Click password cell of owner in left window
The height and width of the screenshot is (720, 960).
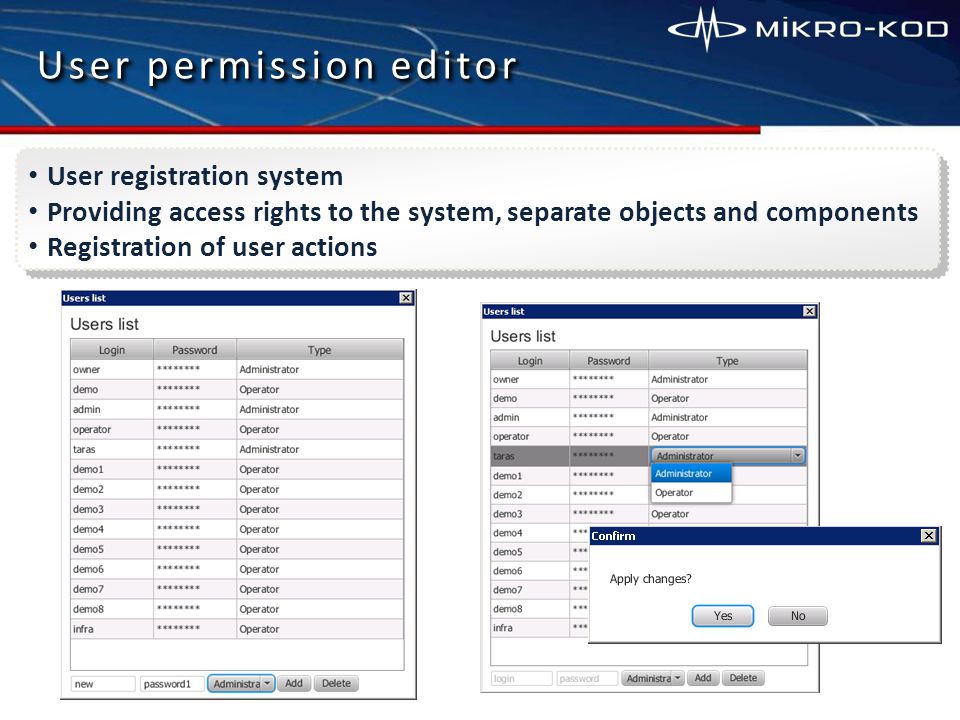click(x=195, y=369)
